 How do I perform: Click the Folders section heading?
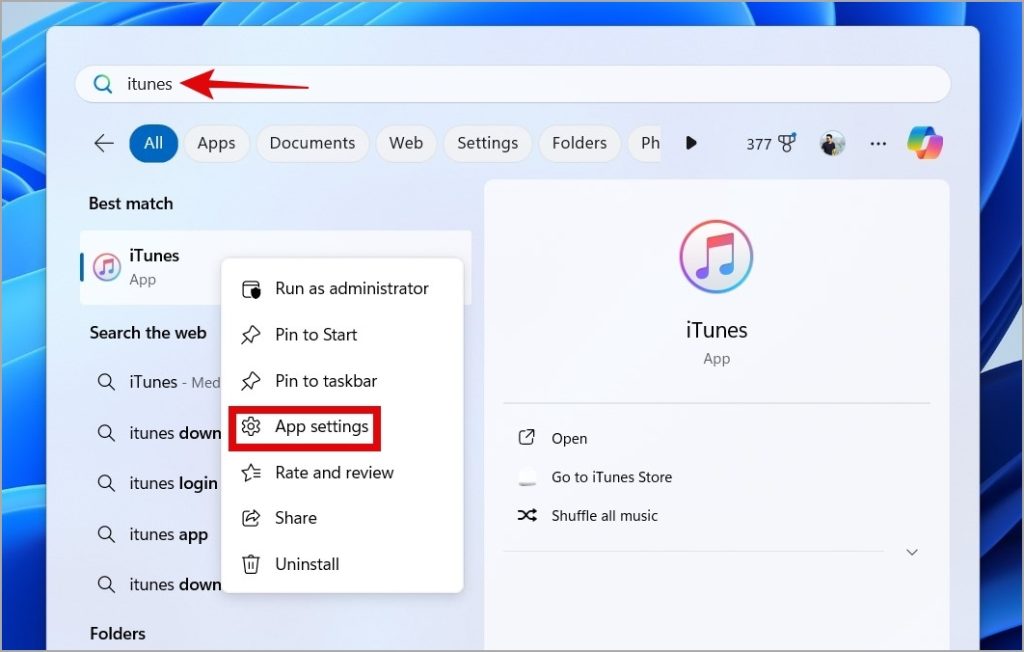pos(118,633)
